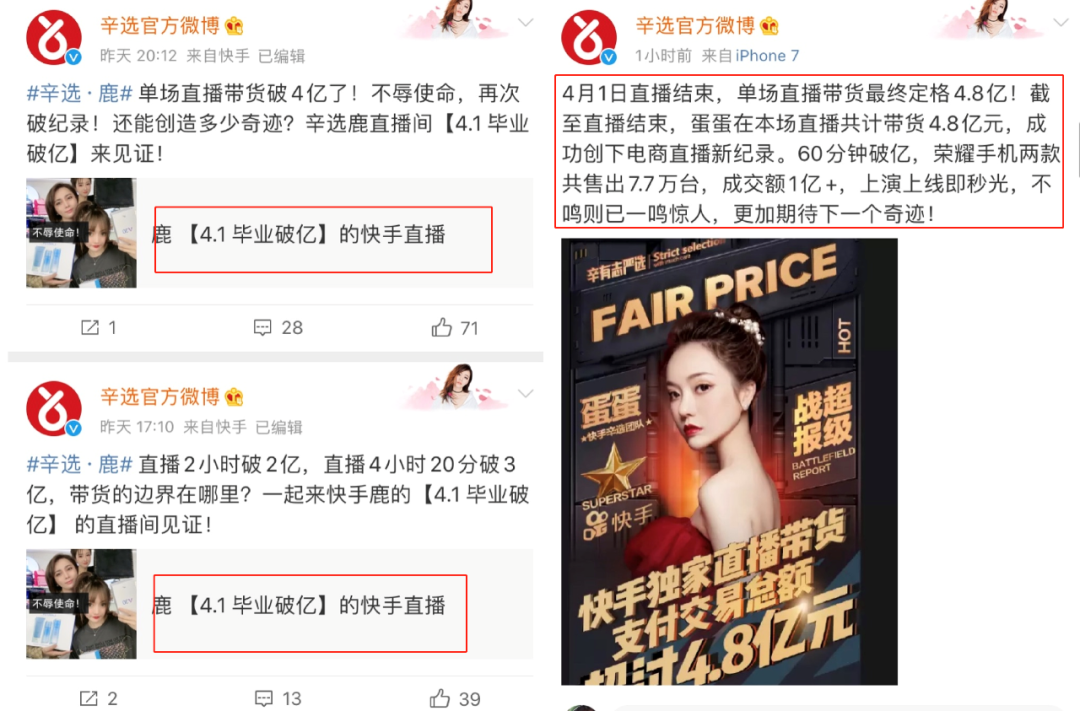Open #辛选·鹿# hashtag in the 20:12 post
The image size is (1080, 711).
pyautogui.click(x=79, y=93)
